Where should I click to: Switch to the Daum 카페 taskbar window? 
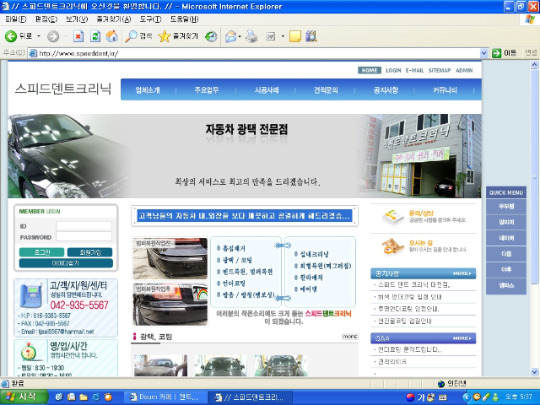tap(165, 397)
